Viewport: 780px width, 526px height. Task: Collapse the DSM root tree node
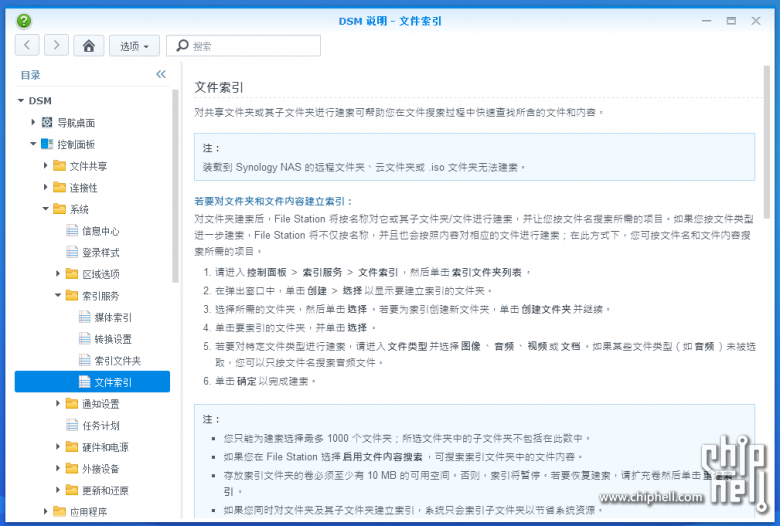21,101
